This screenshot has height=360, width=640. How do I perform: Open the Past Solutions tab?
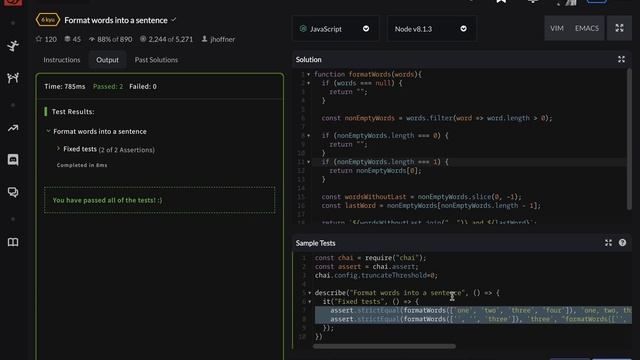[156, 60]
